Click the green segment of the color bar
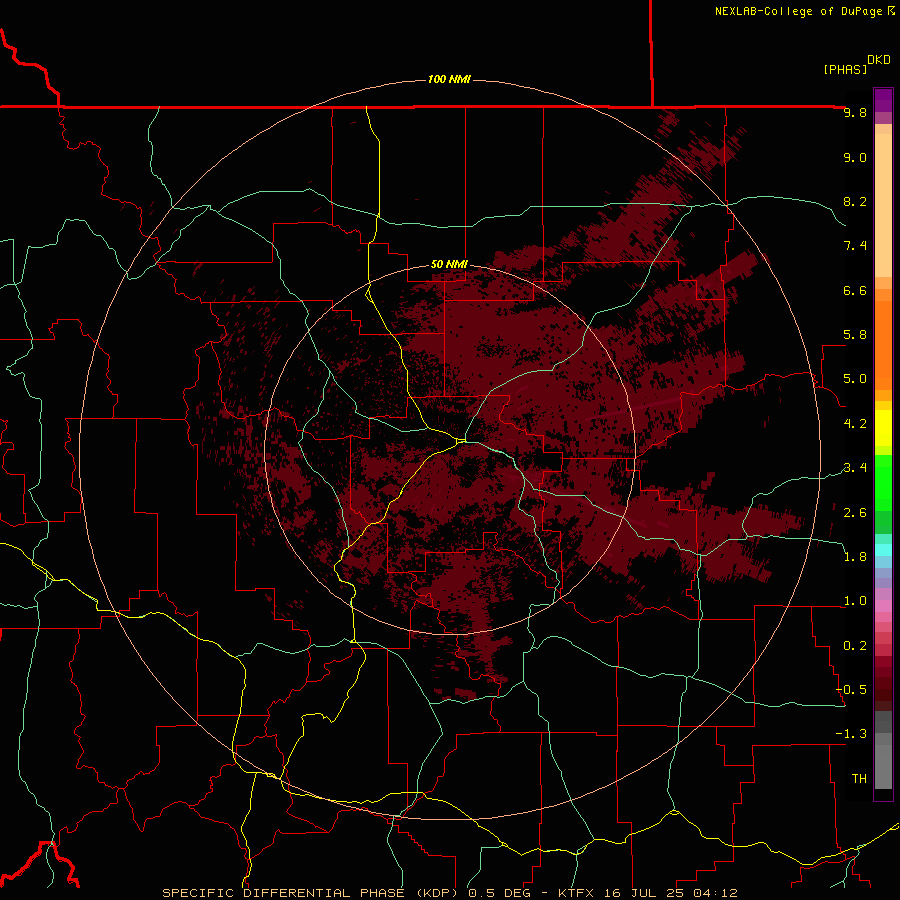The height and width of the screenshot is (900, 900). [x=883, y=483]
